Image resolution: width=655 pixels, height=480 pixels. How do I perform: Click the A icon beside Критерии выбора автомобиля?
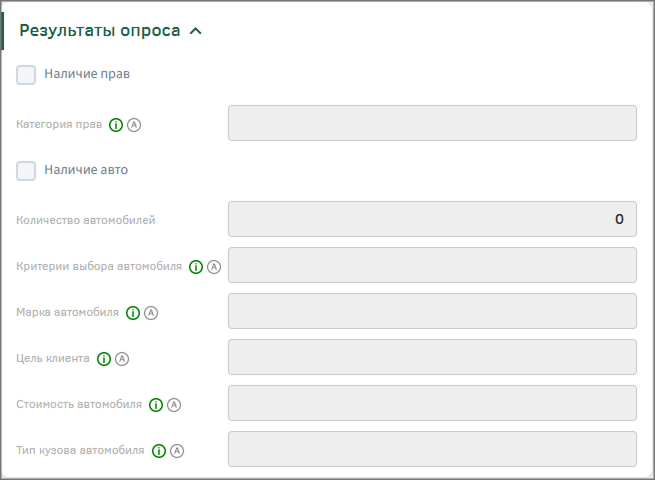point(214,267)
